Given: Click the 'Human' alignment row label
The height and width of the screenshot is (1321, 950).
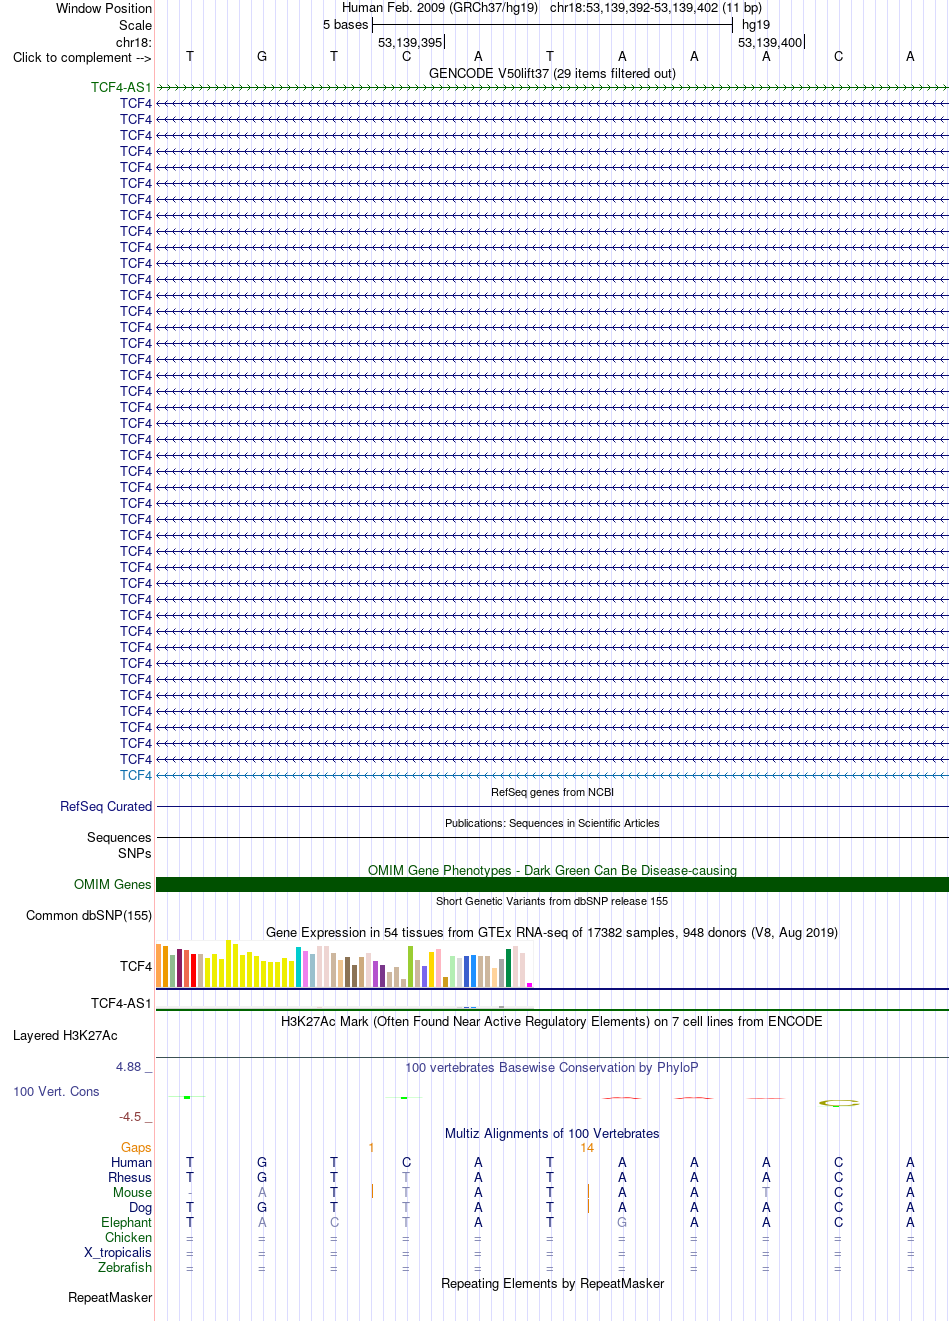Looking at the screenshot, I should tap(131, 1162).
